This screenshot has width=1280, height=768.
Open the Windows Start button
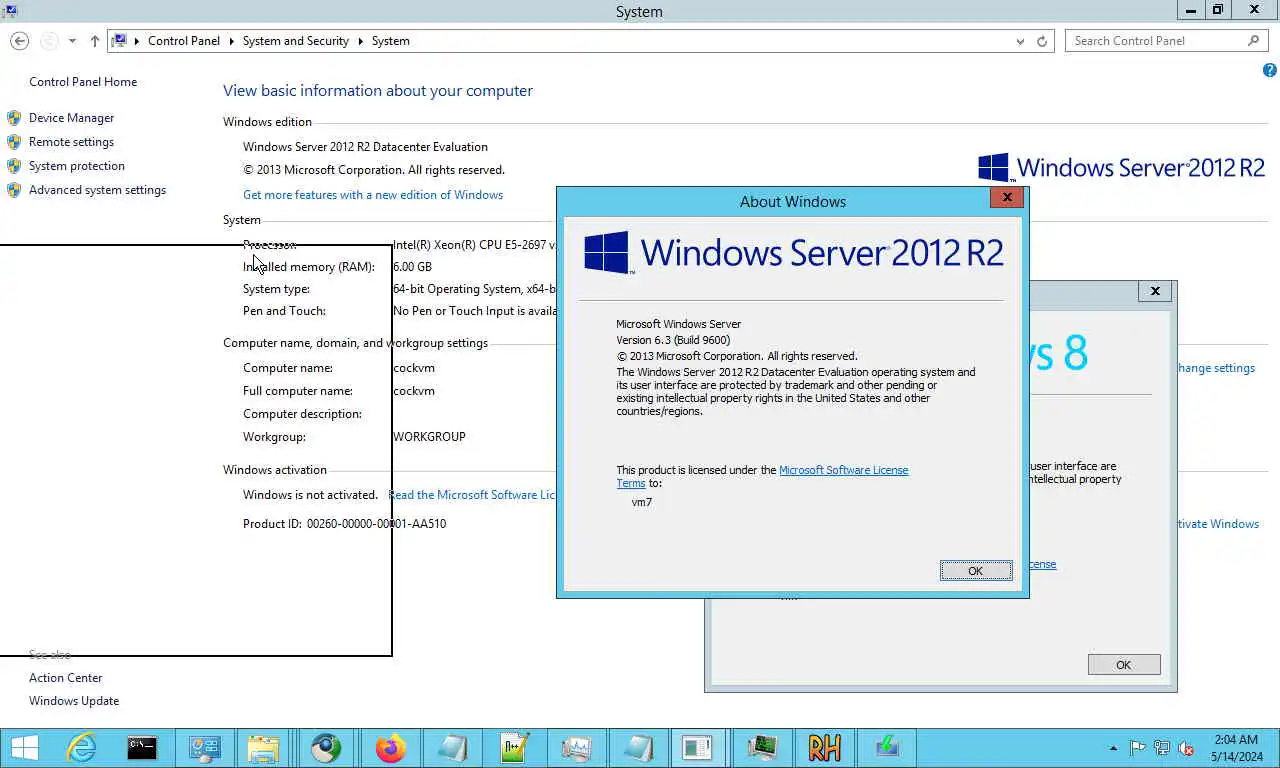click(x=24, y=748)
